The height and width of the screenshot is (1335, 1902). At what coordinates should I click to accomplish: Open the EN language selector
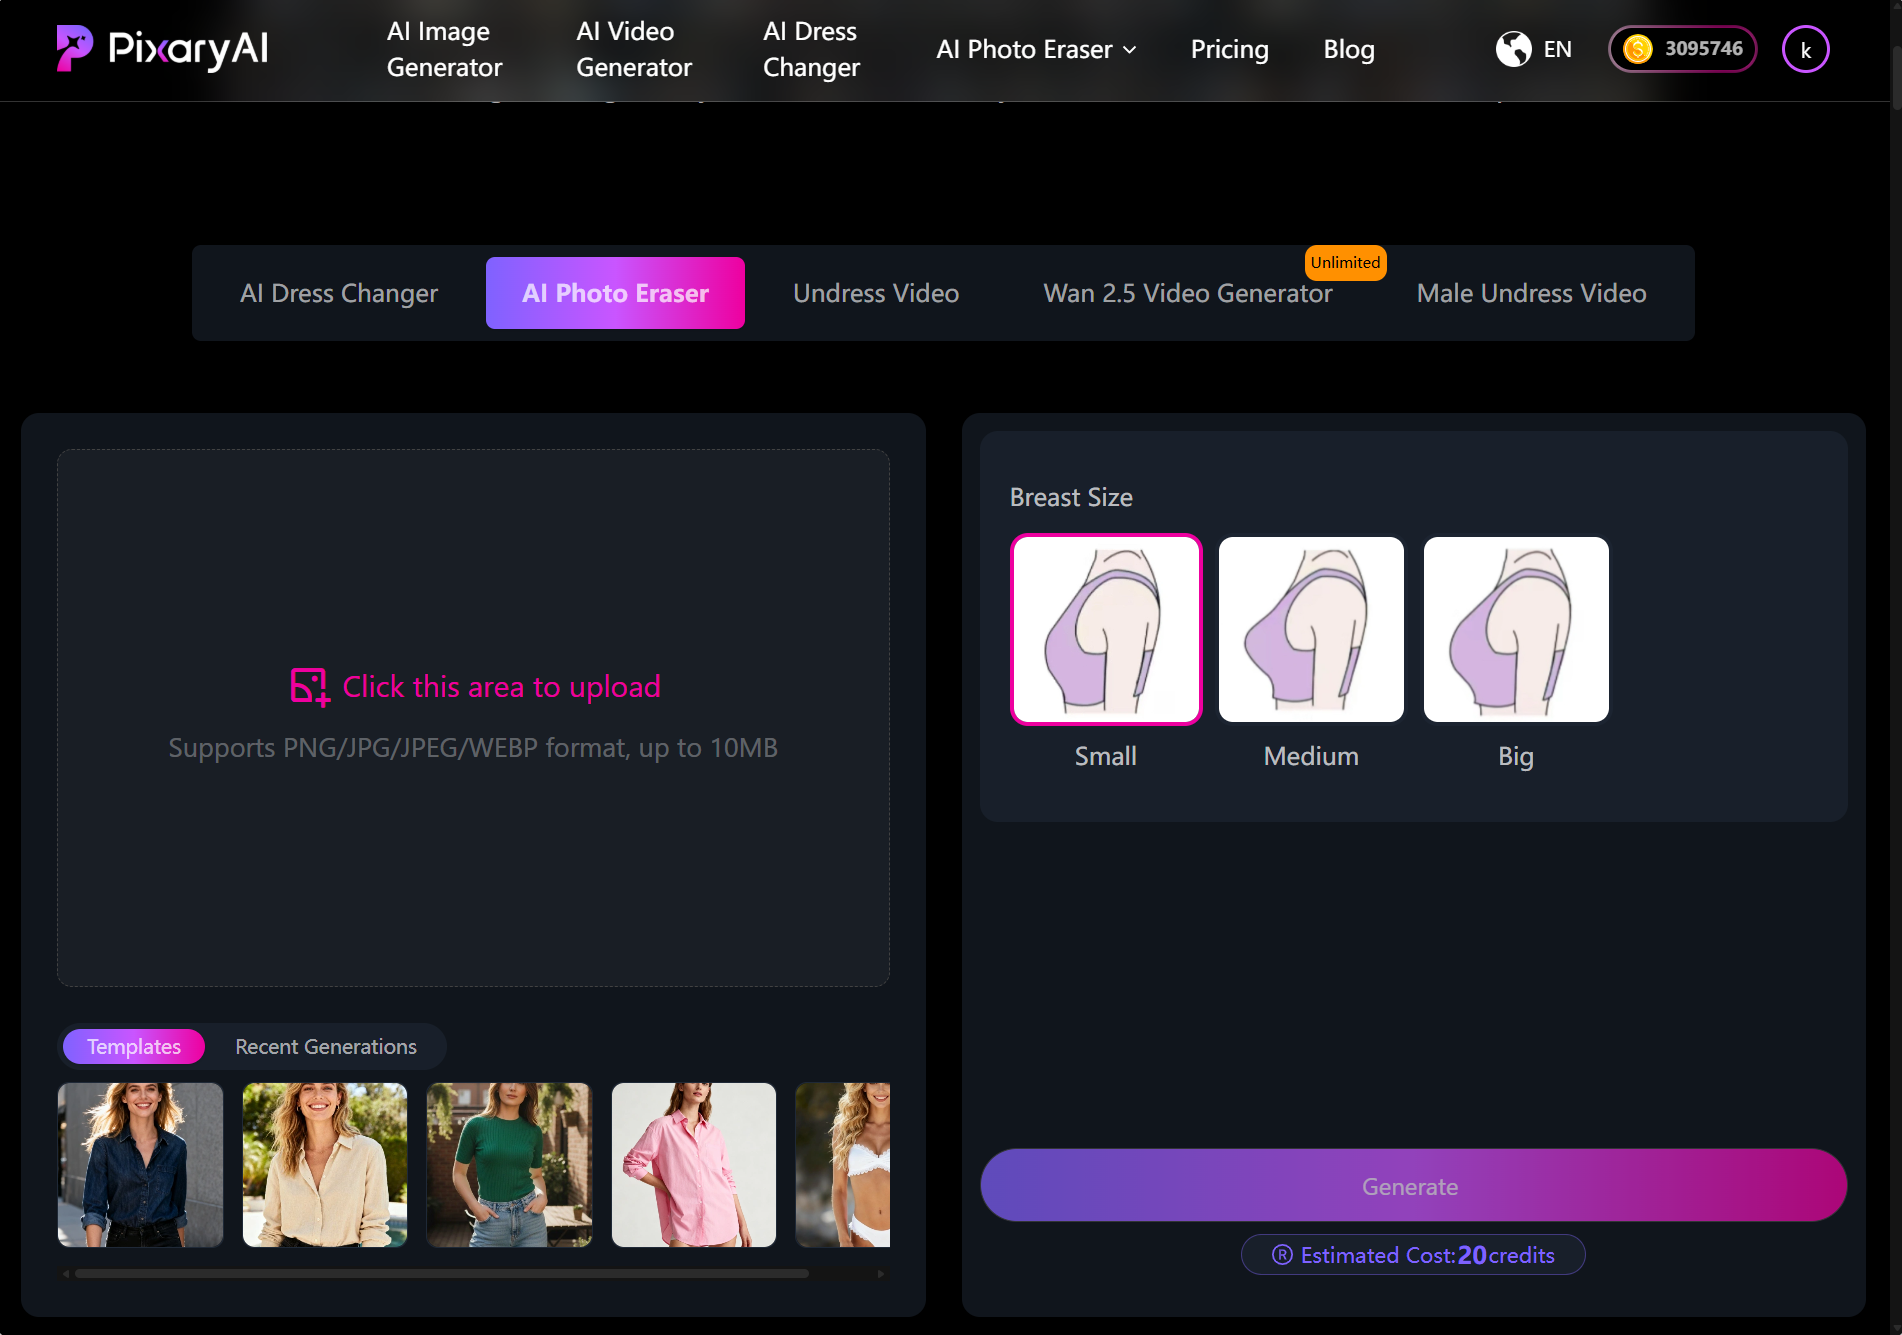1557,49
